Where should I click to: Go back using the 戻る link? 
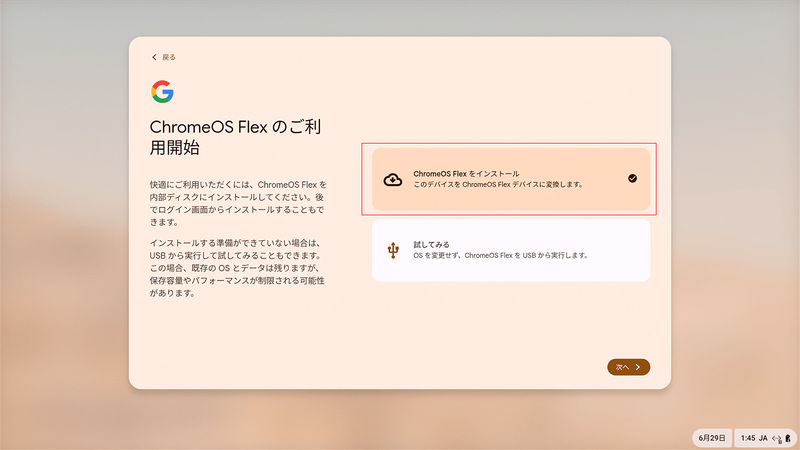[163, 57]
